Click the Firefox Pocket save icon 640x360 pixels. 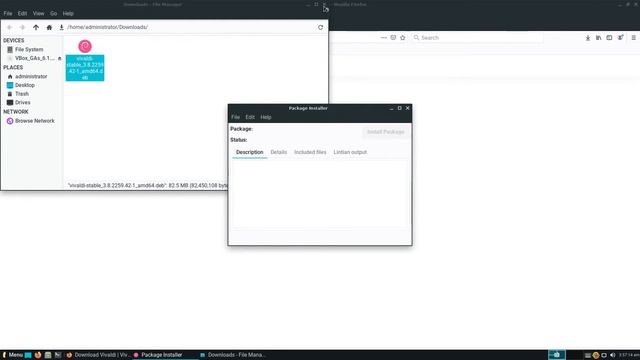393,38
